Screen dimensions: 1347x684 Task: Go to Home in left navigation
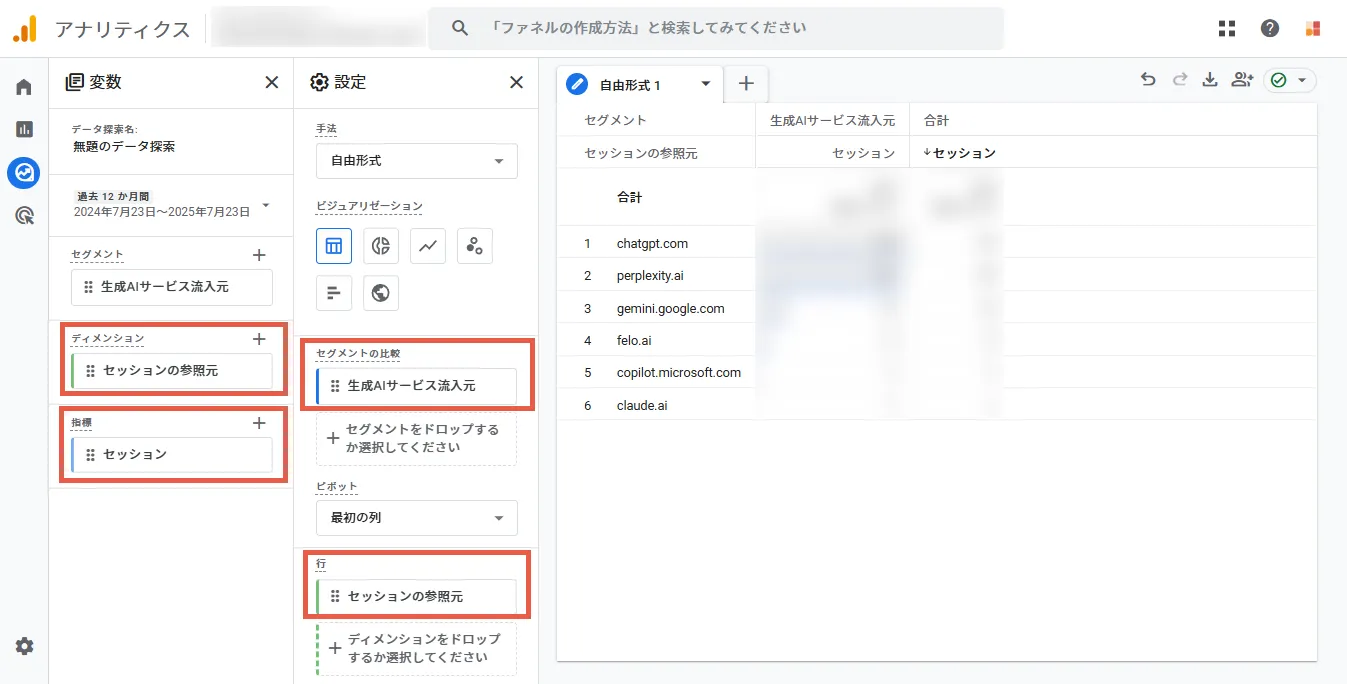click(24, 87)
